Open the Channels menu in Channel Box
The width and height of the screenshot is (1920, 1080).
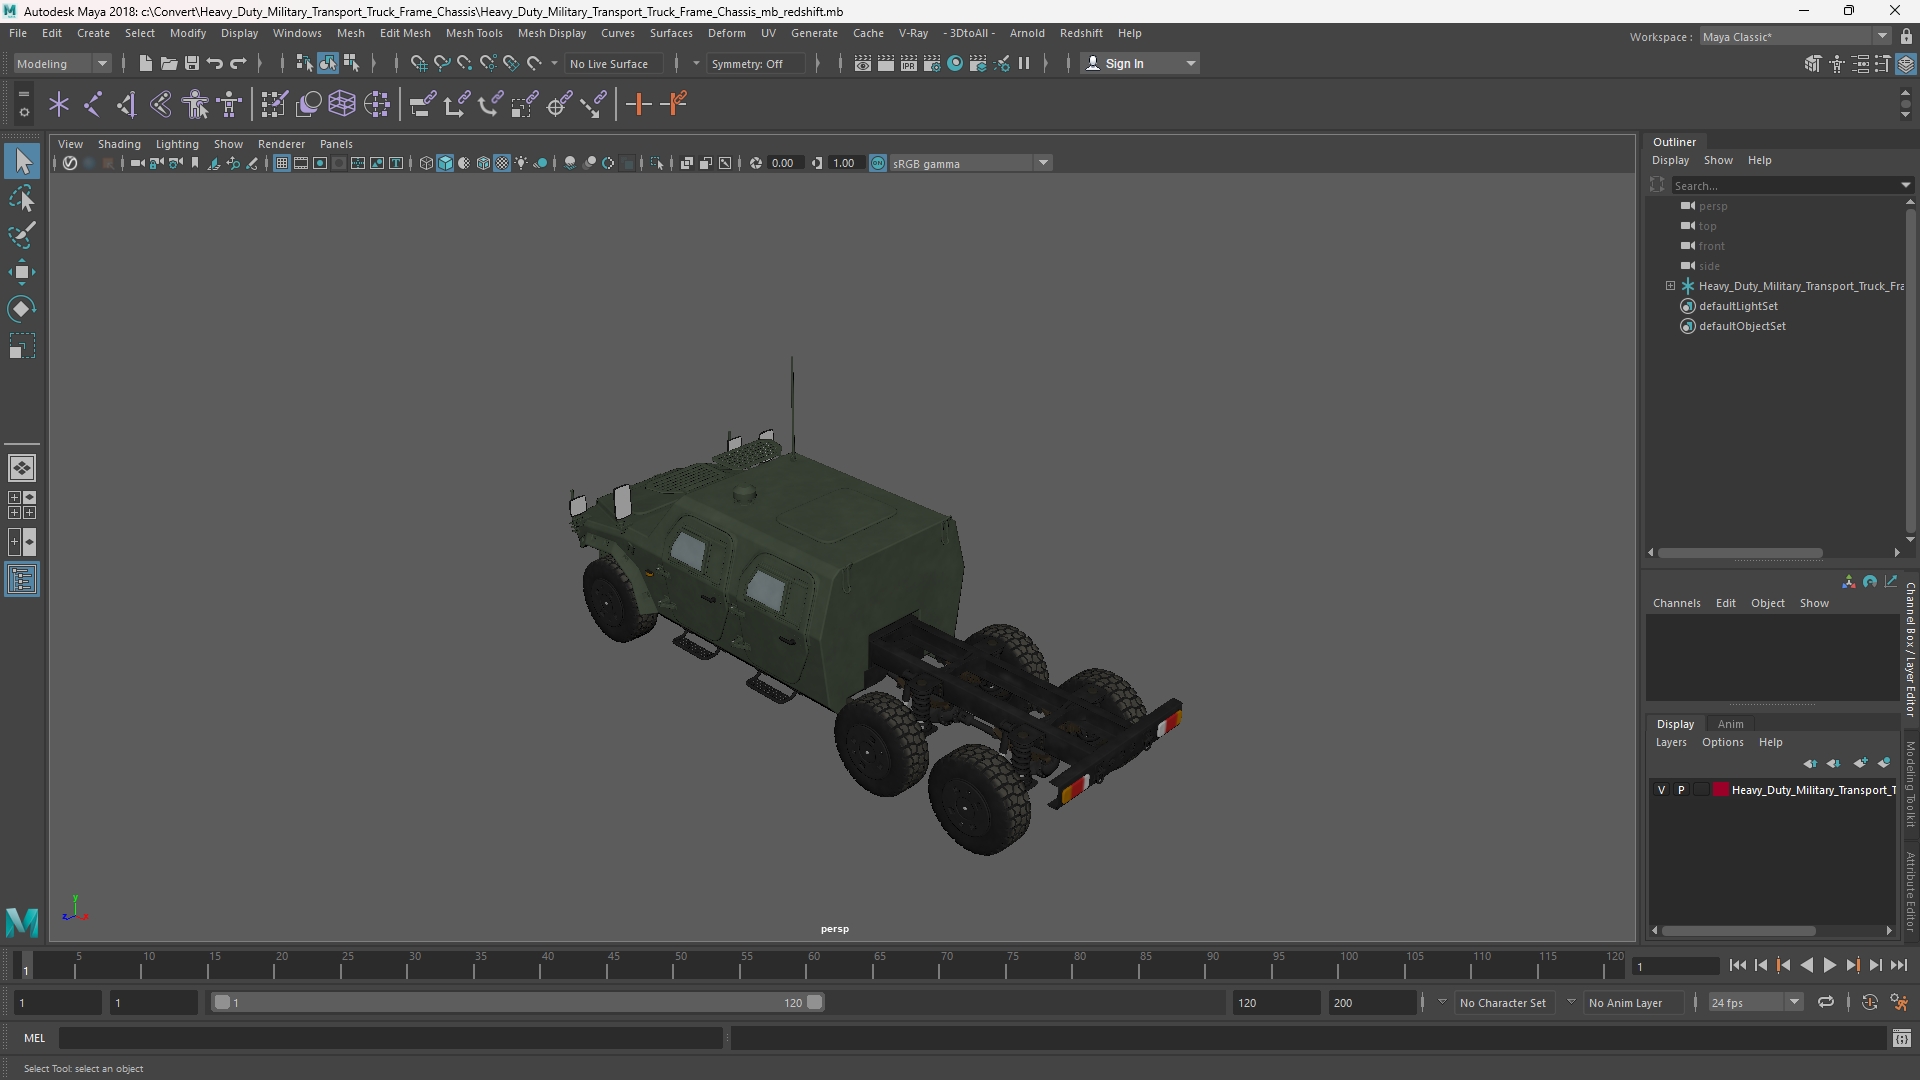point(1676,603)
